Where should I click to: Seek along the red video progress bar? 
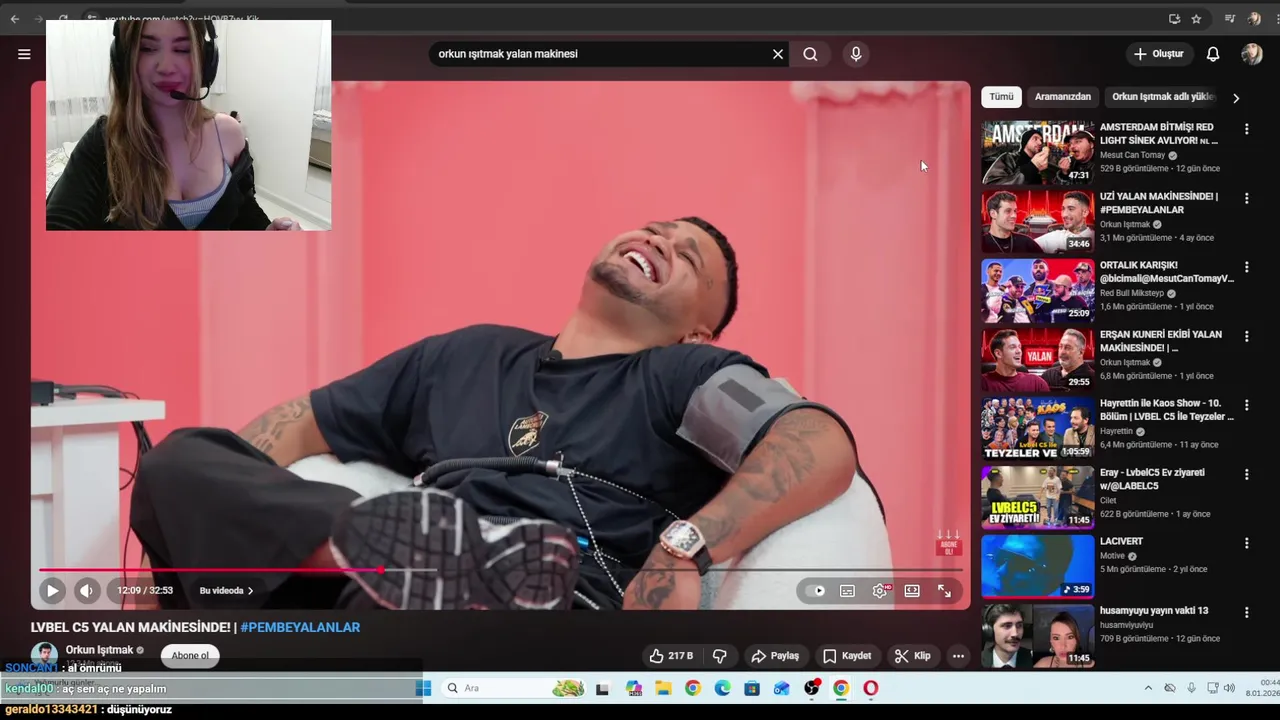[500, 570]
